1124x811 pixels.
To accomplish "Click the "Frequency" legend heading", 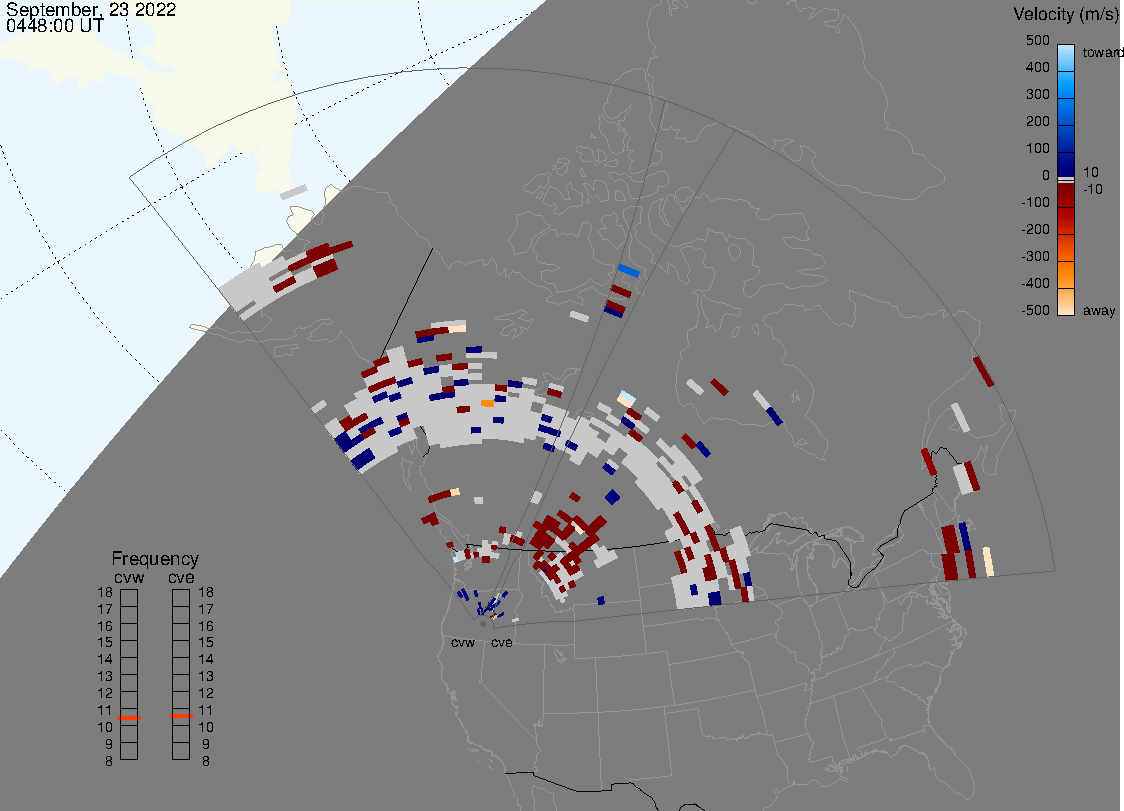I will point(155,559).
